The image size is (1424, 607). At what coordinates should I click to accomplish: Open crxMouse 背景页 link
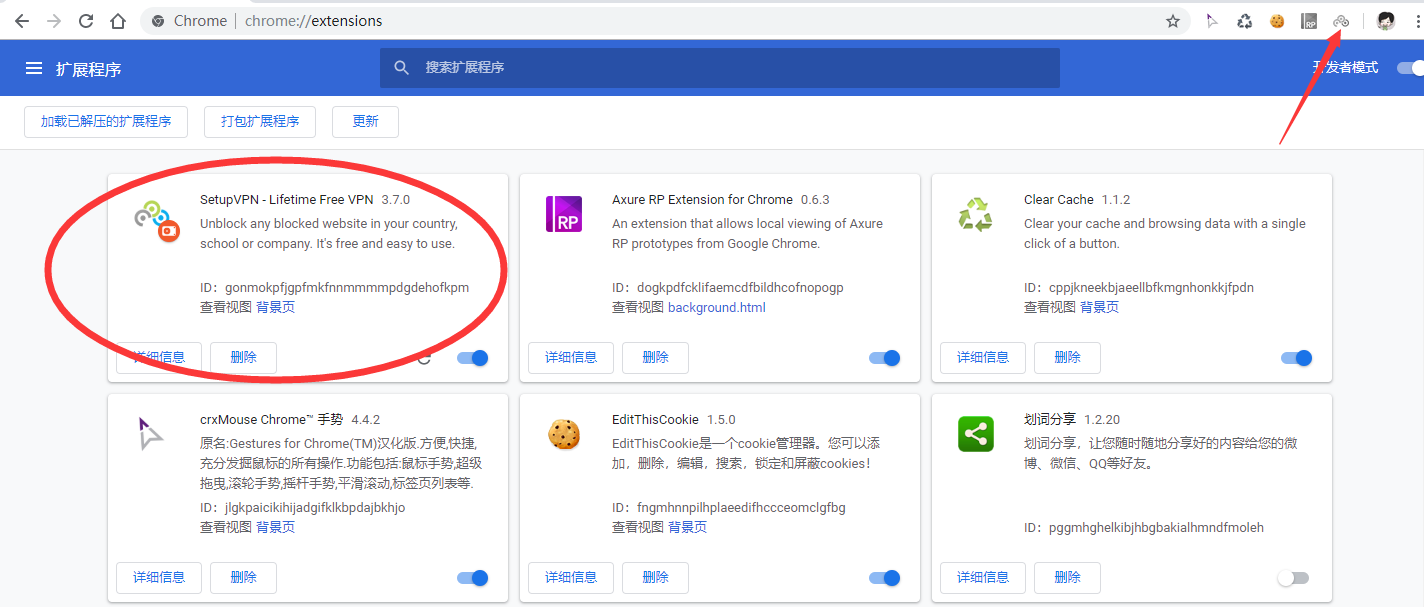click(x=275, y=528)
